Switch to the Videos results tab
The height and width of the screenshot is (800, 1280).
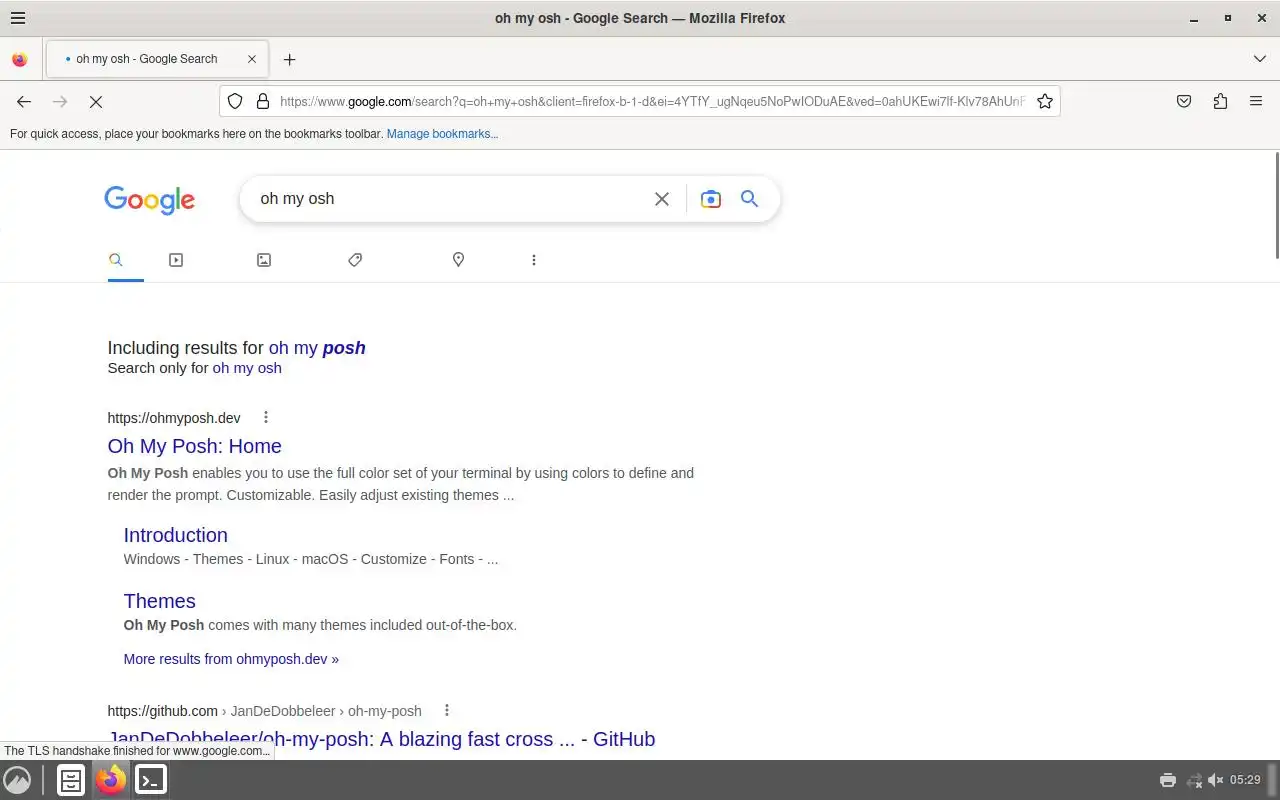tap(176, 260)
